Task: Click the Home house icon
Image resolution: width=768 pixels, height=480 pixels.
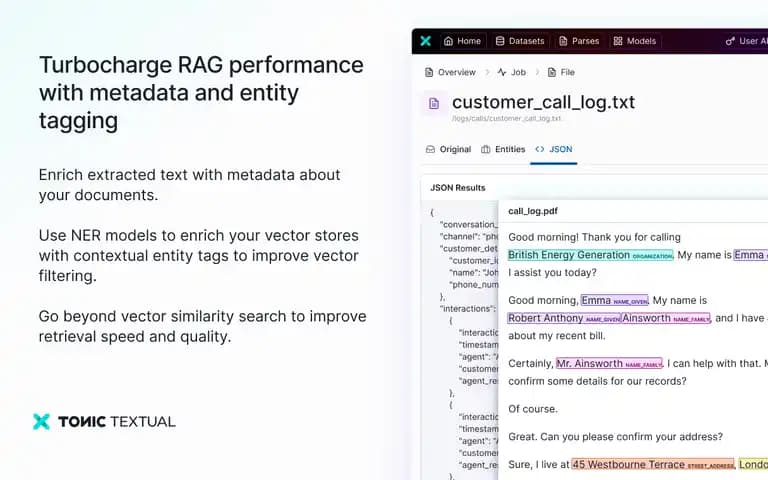Action: (448, 41)
